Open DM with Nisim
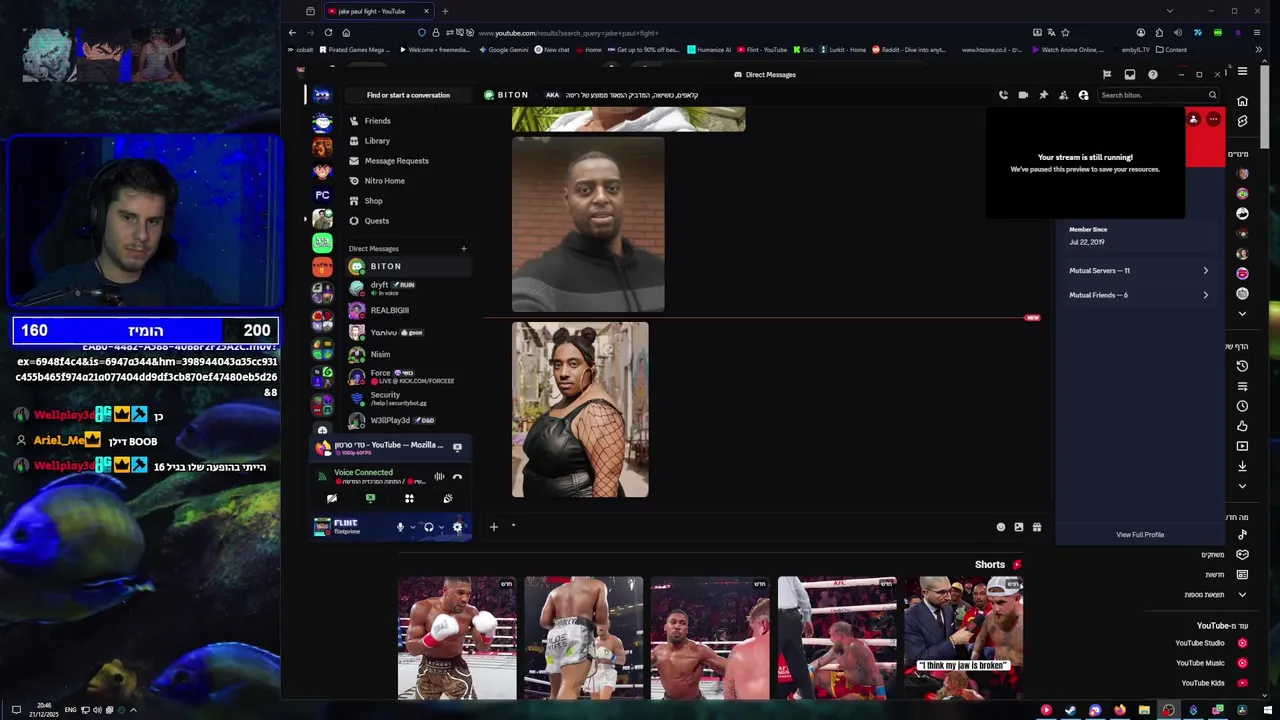Viewport: 1280px width, 720px height. 408,354
